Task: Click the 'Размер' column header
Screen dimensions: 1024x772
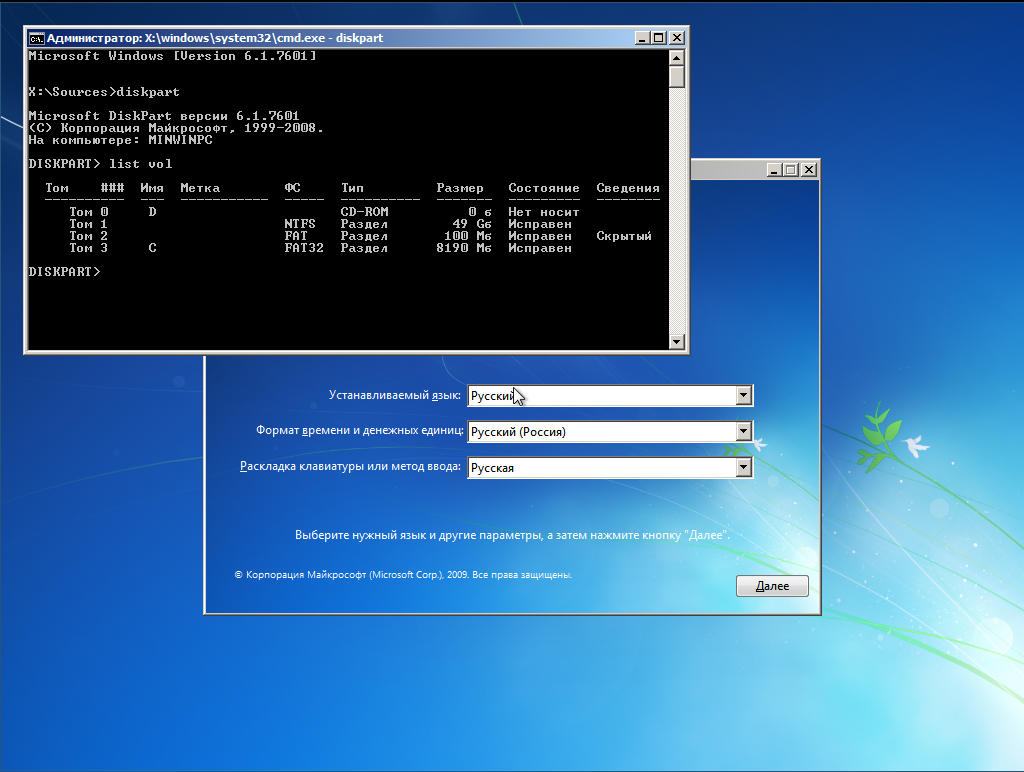Action: pyautogui.click(x=460, y=188)
